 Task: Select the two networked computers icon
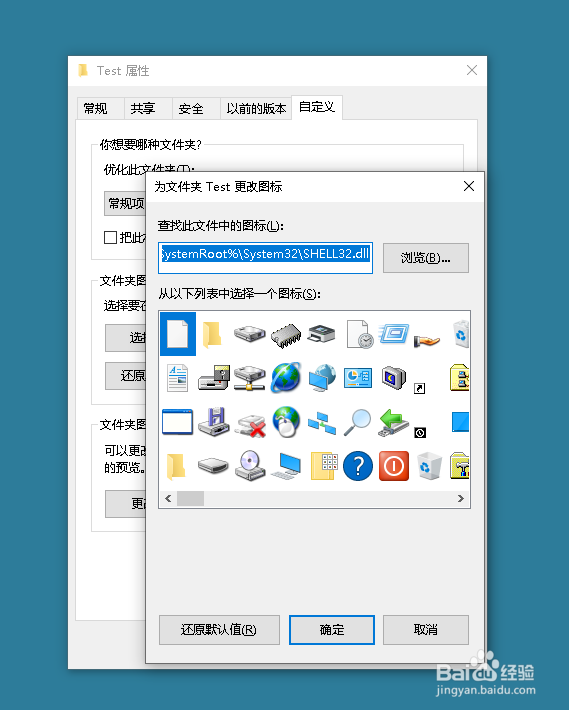click(x=322, y=423)
